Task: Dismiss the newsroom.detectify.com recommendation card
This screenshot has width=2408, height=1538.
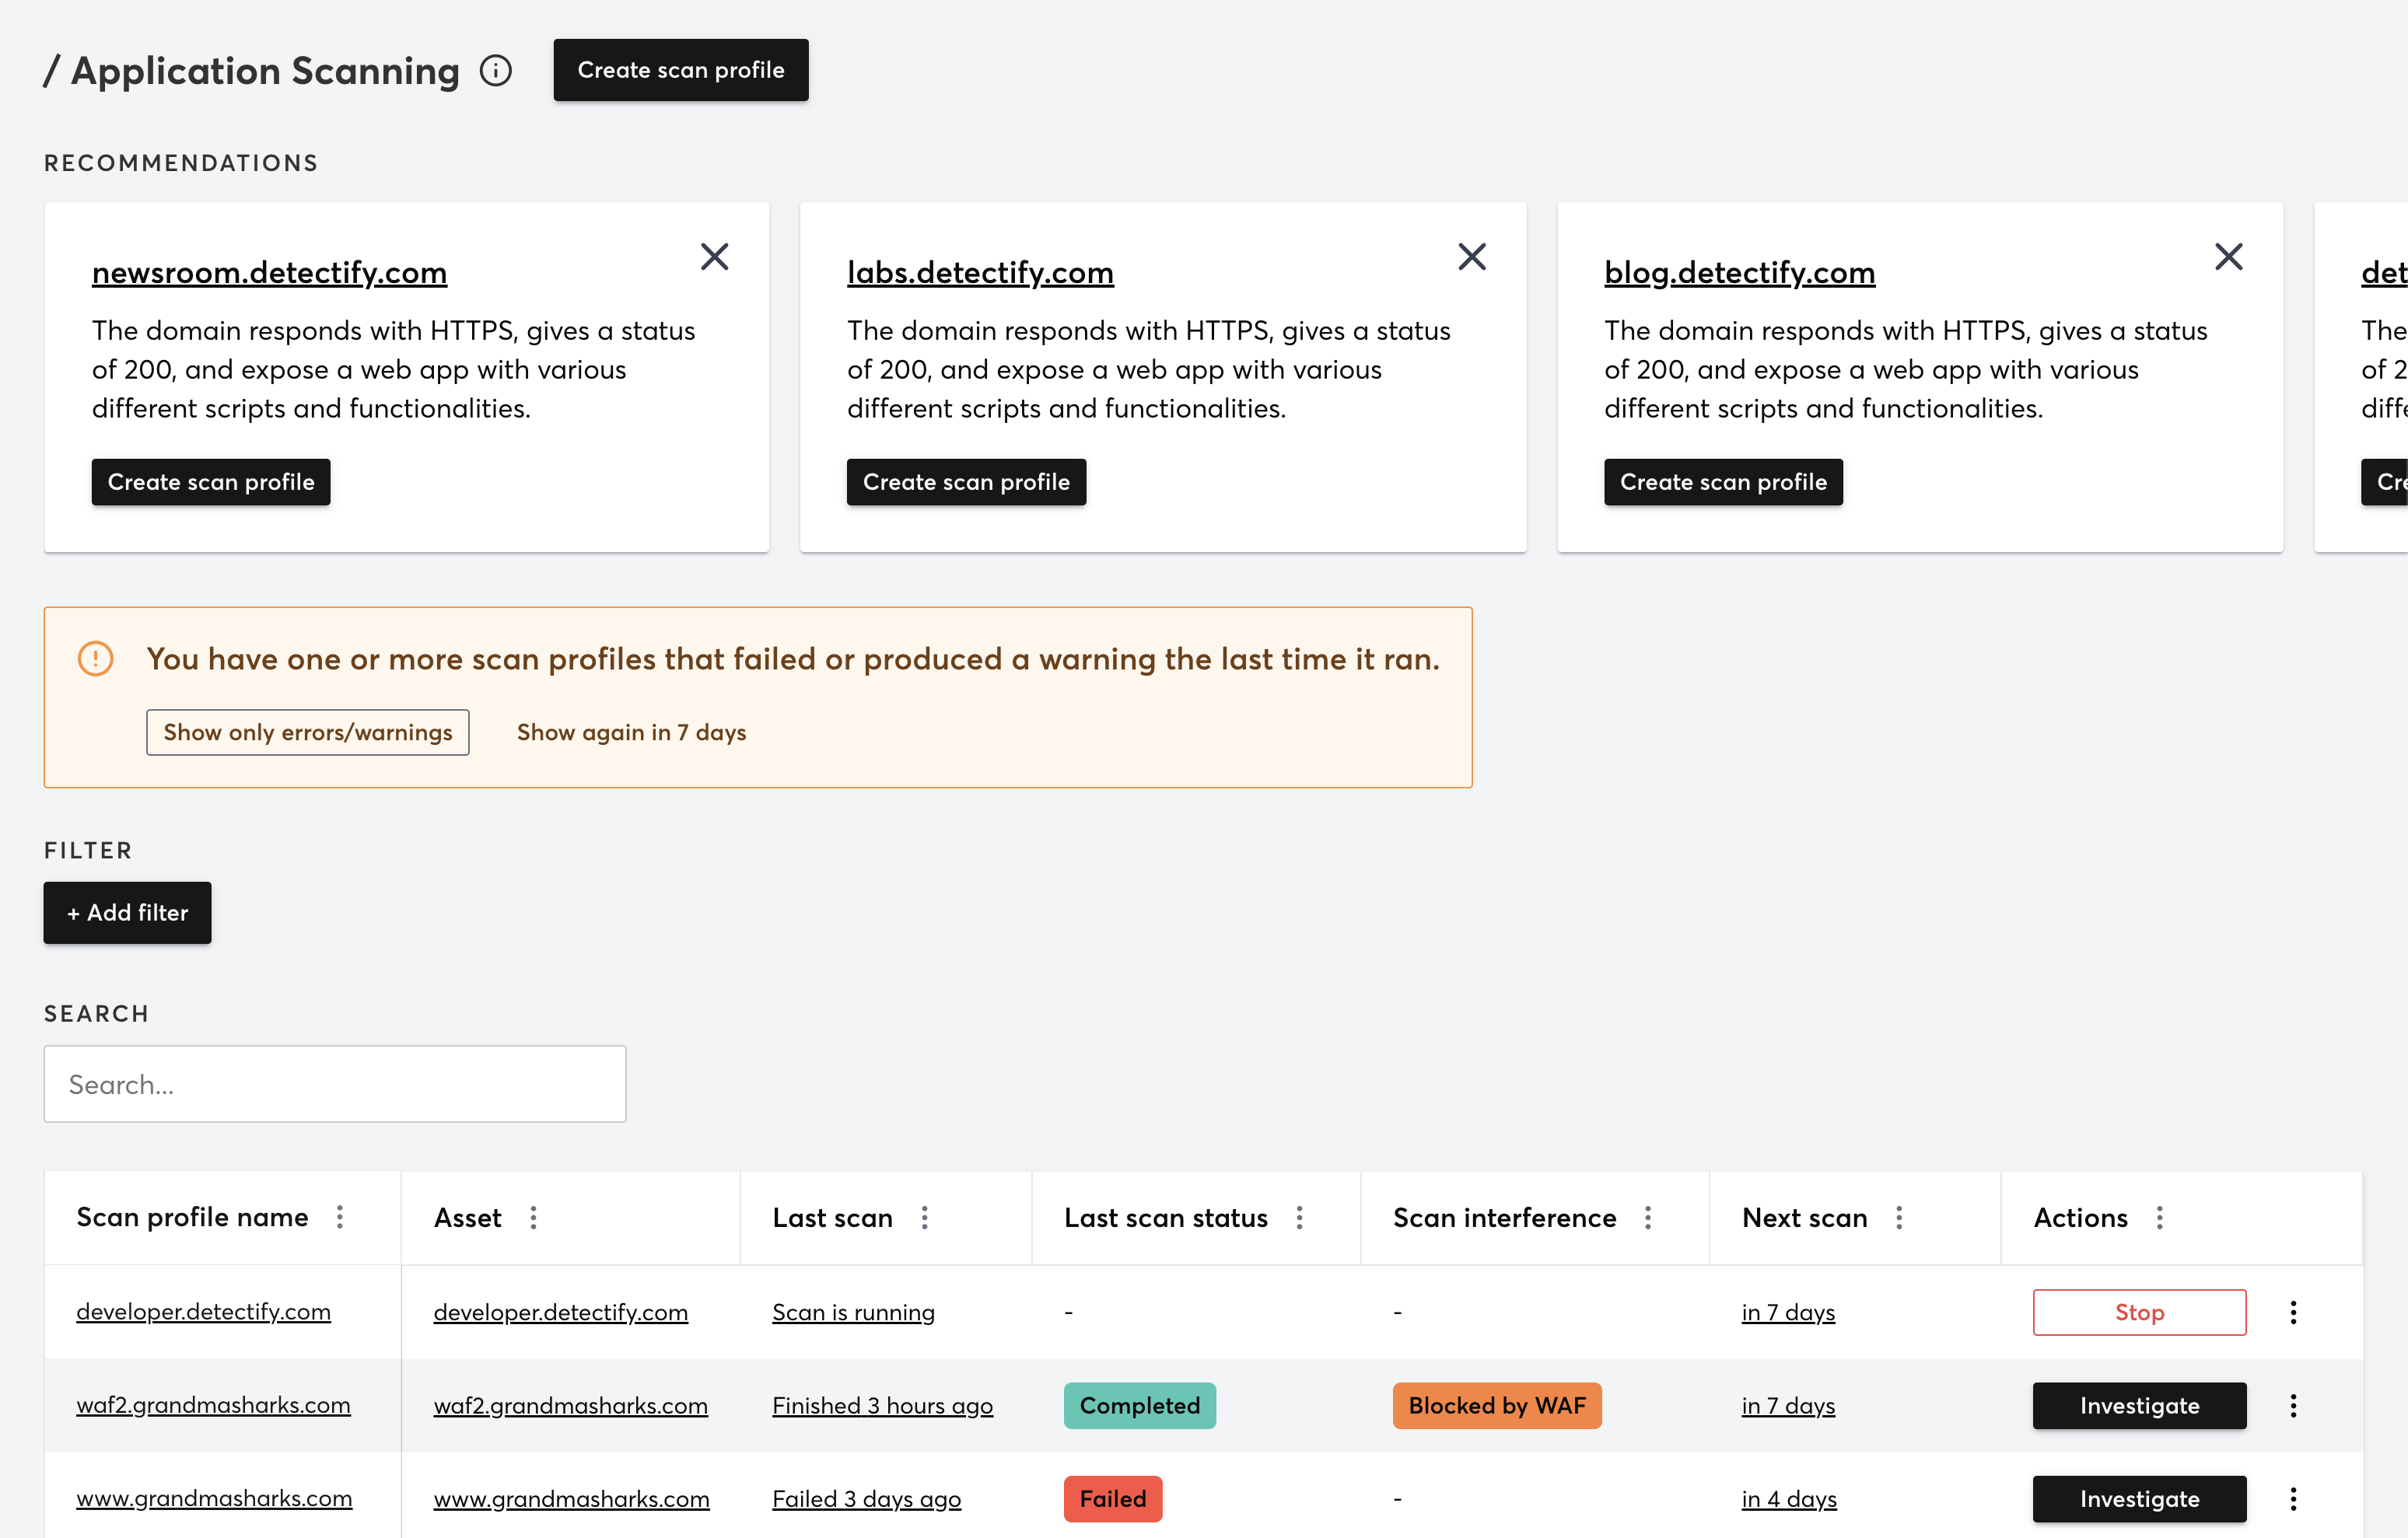Action: click(714, 257)
